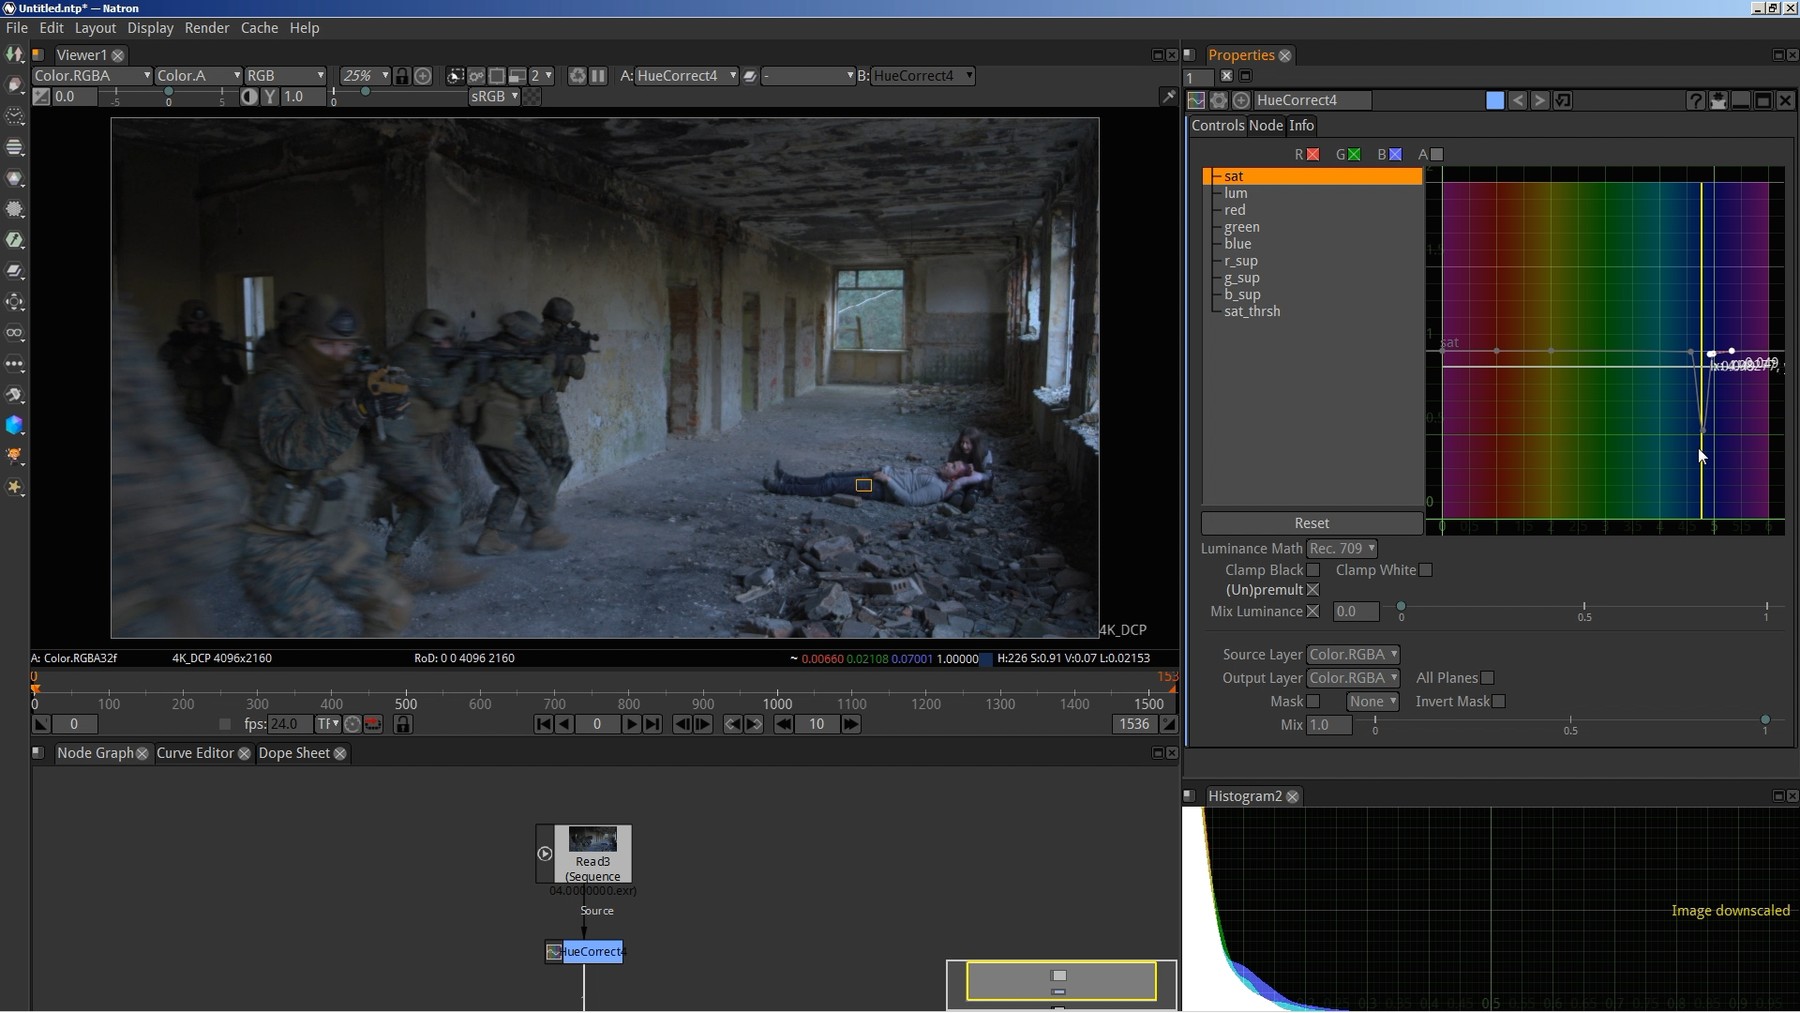
Task: Click the force render refresh icon
Action: pos(577,76)
